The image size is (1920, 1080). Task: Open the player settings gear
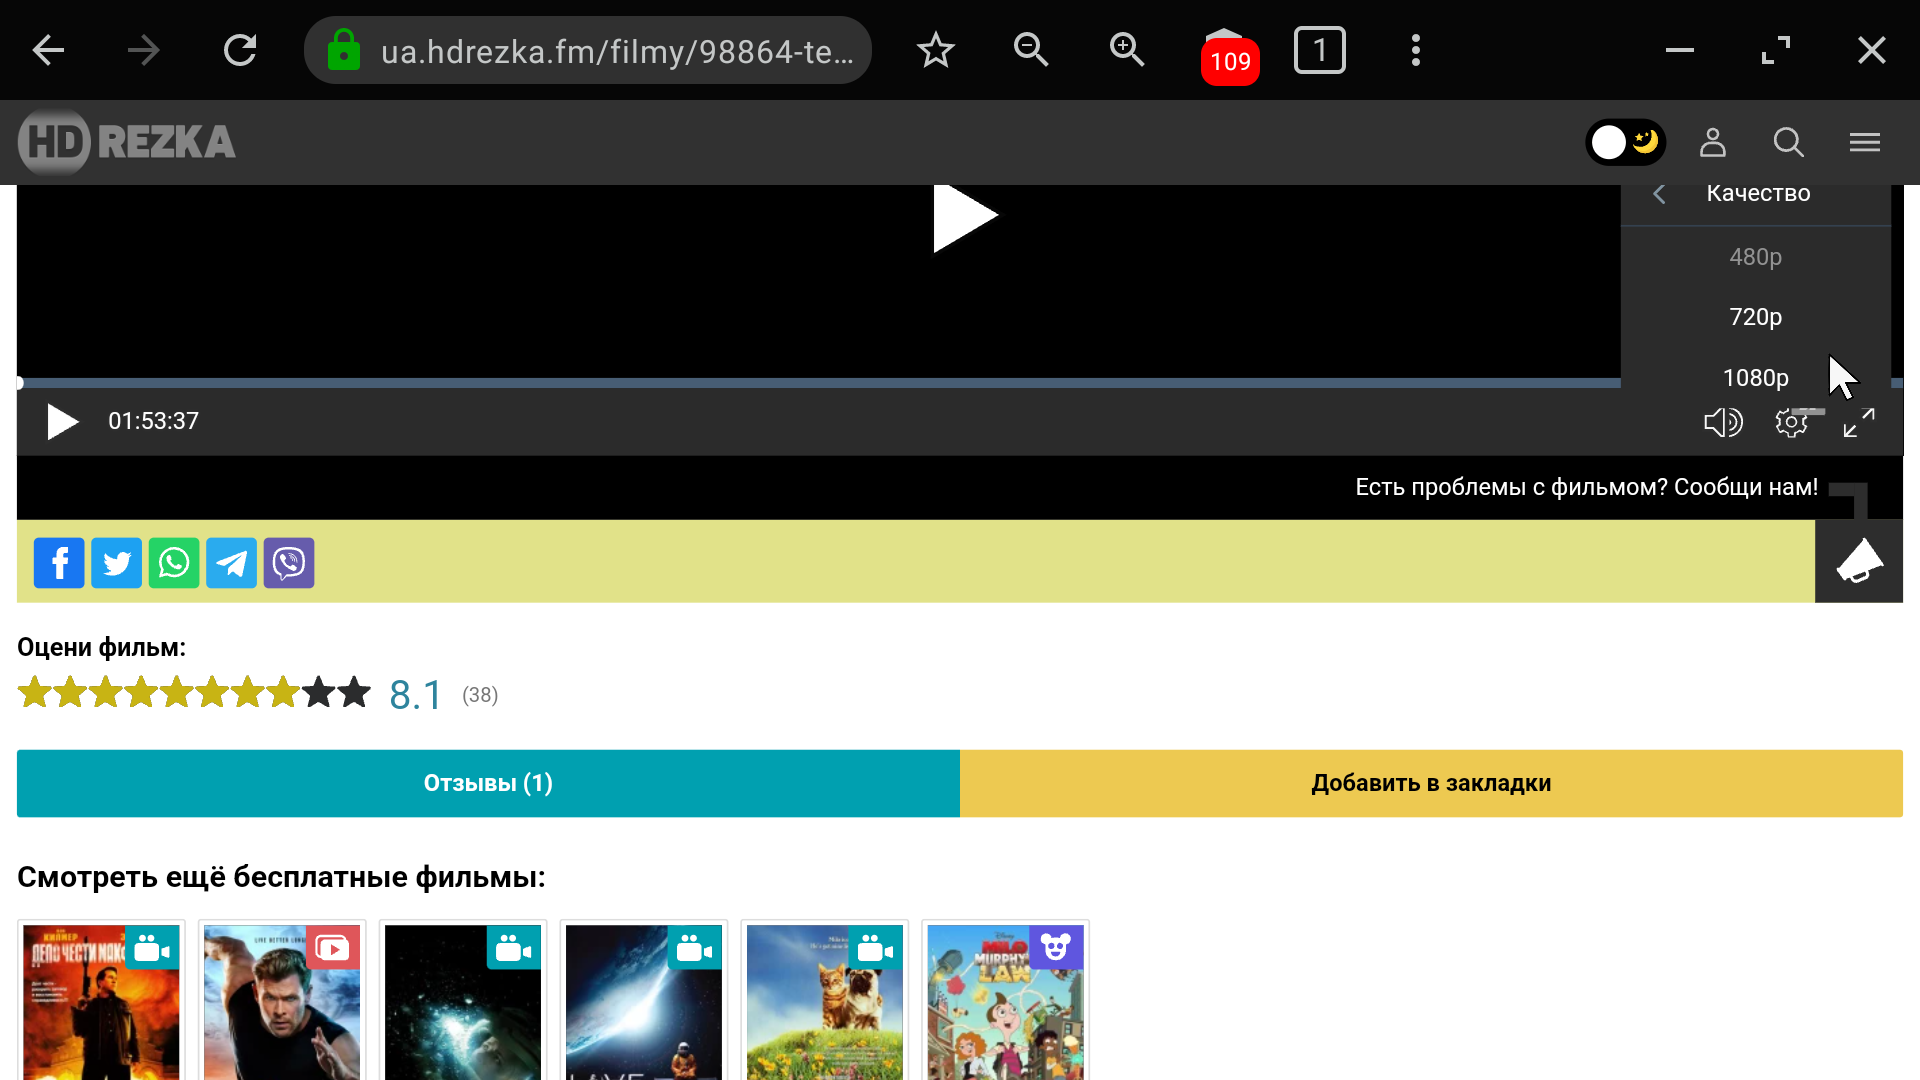click(x=1791, y=422)
